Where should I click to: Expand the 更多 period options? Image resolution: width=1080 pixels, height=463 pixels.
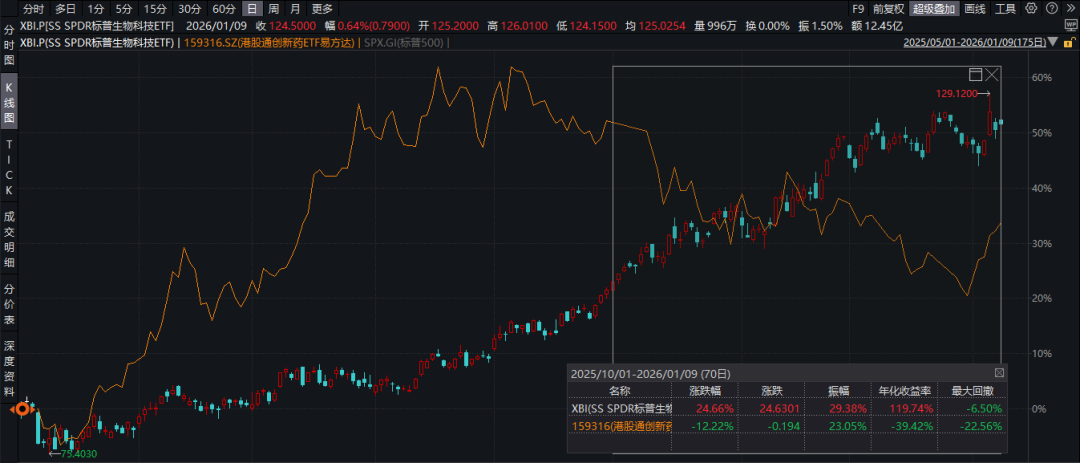tap(322, 9)
